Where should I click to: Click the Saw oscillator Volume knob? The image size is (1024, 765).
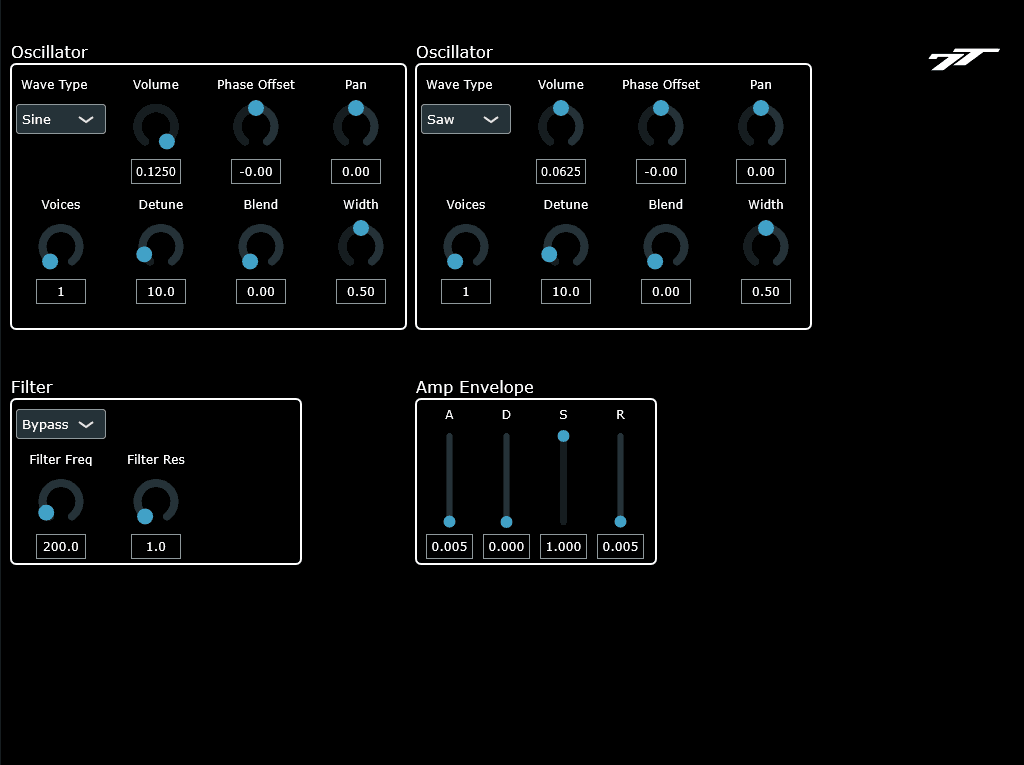coord(561,124)
